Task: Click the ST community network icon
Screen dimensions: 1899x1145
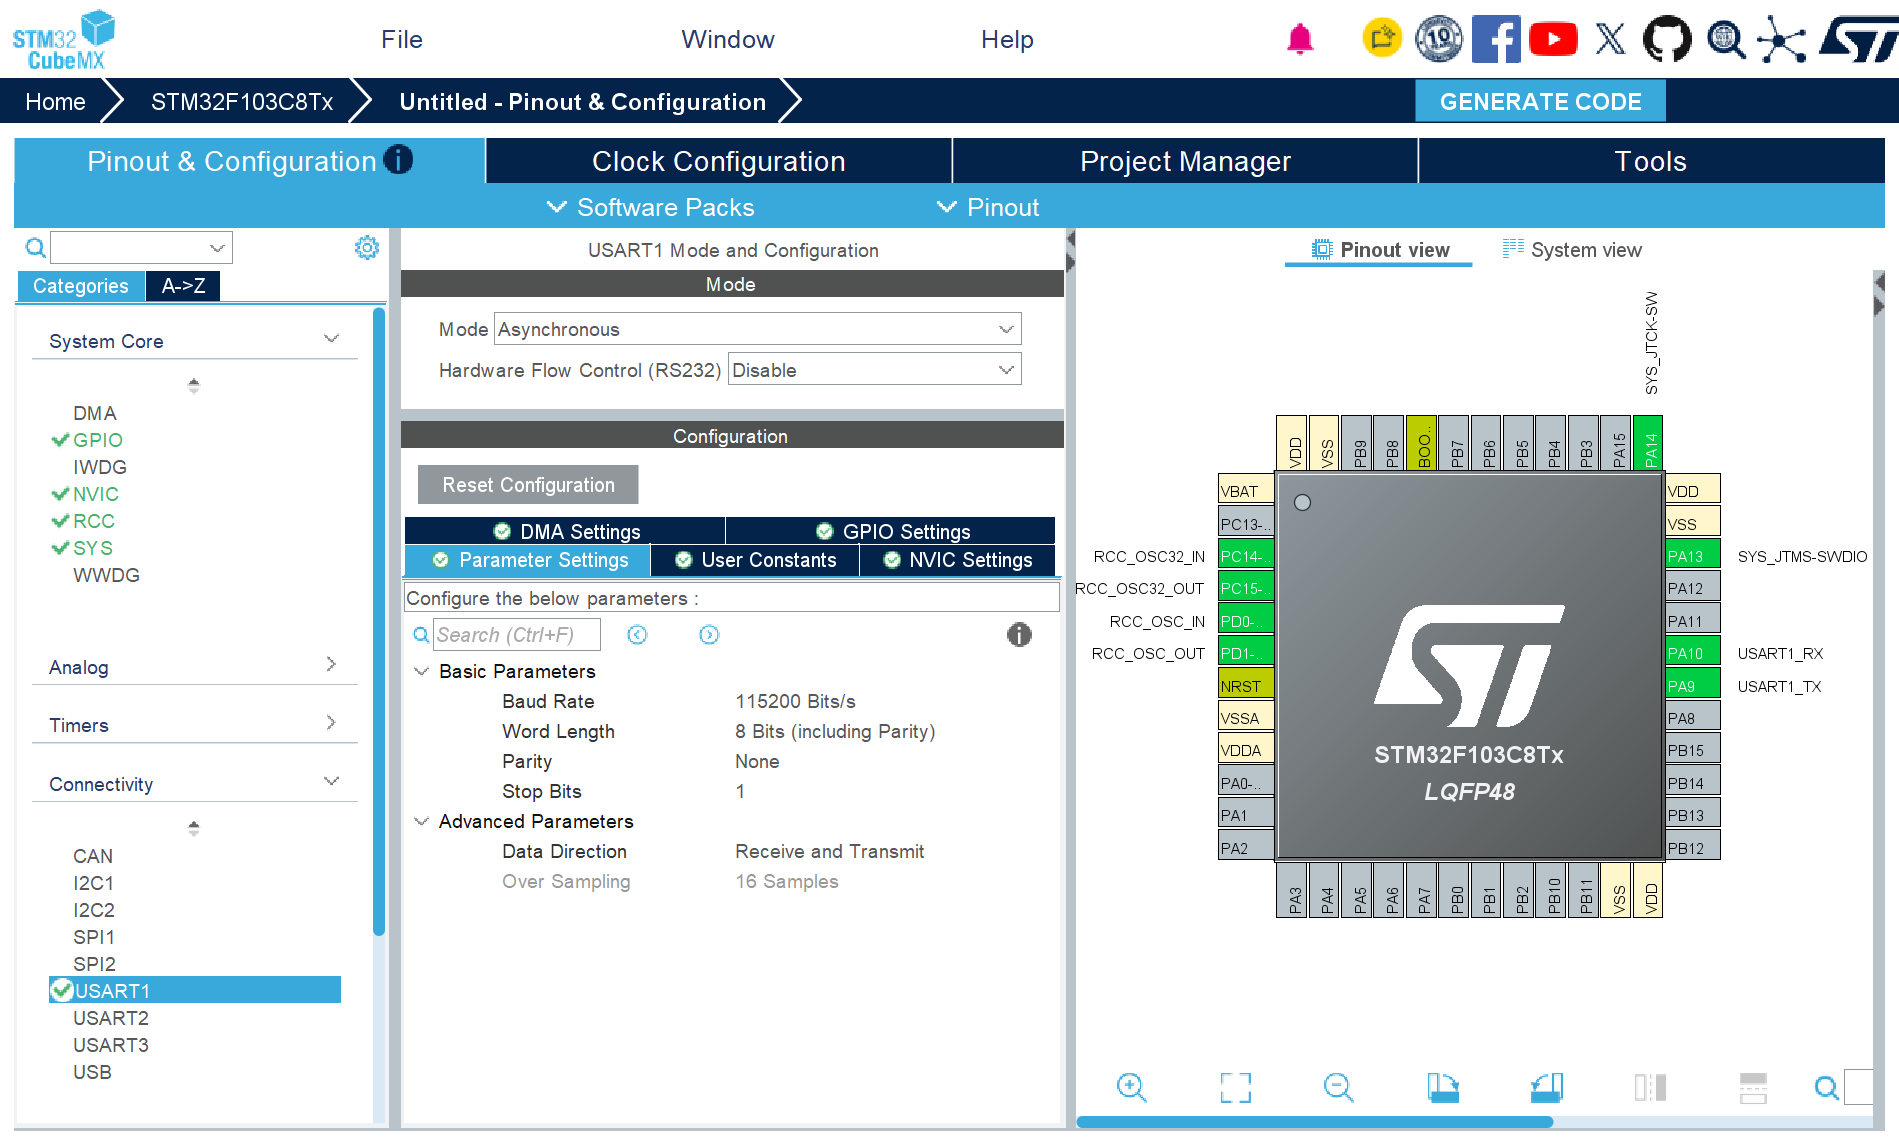Action: (1781, 39)
